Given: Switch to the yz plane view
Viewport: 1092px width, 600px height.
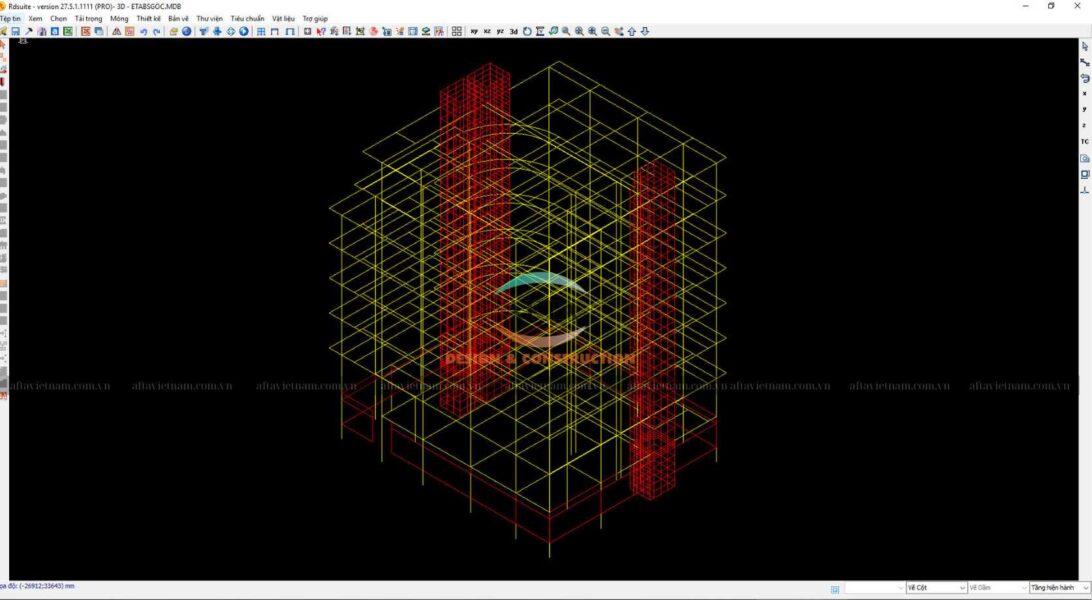Looking at the screenshot, I should (500, 31).
